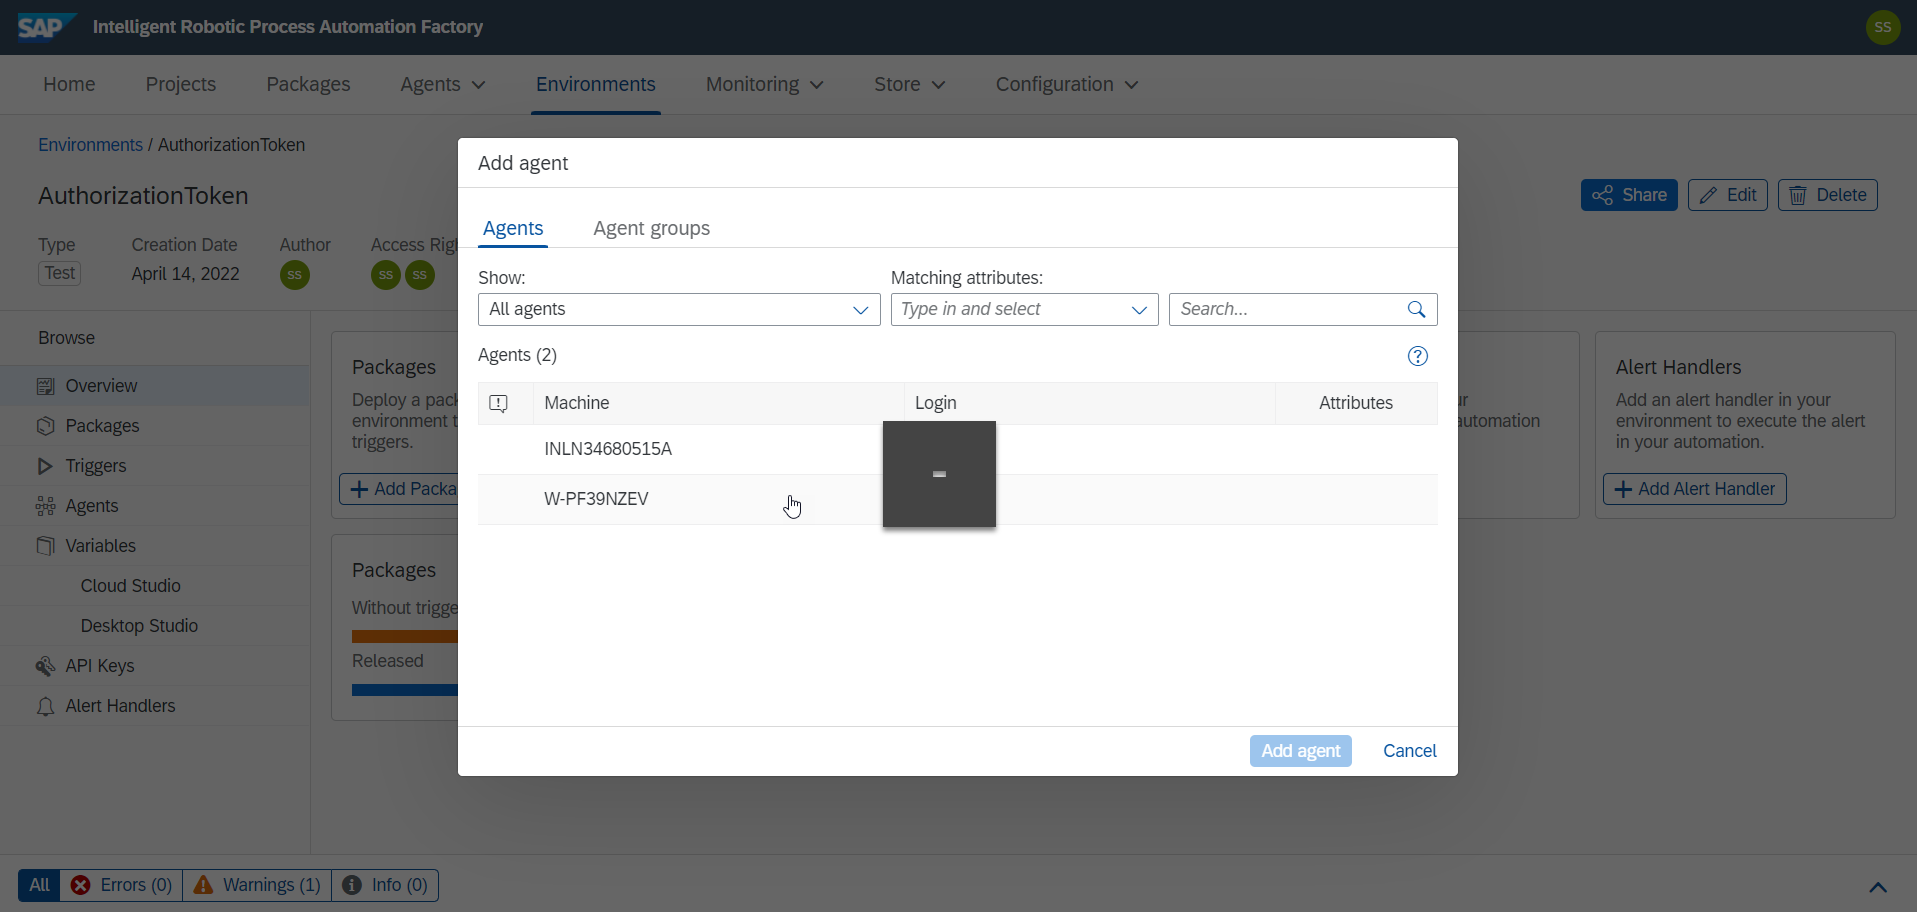Click the Overview sidebar icon
The image size is (1917, 912).
[x=45, y=386]
